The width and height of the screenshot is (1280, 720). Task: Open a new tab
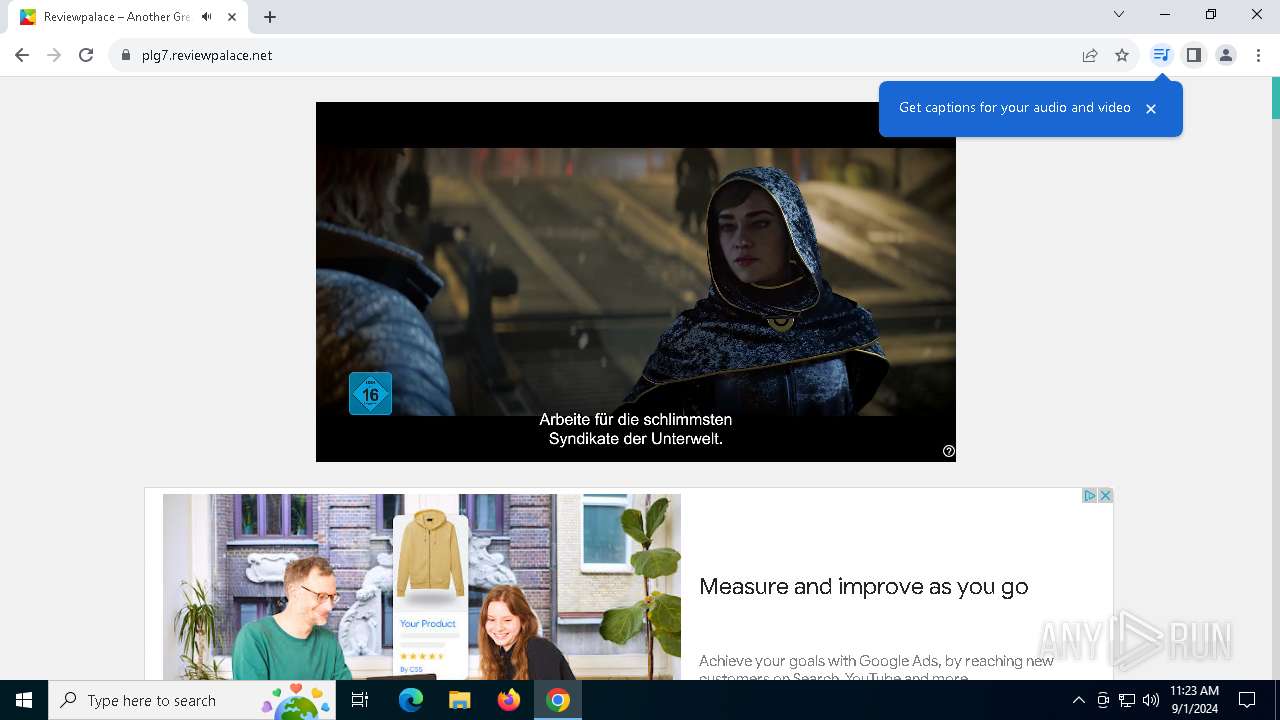(270, 17)
